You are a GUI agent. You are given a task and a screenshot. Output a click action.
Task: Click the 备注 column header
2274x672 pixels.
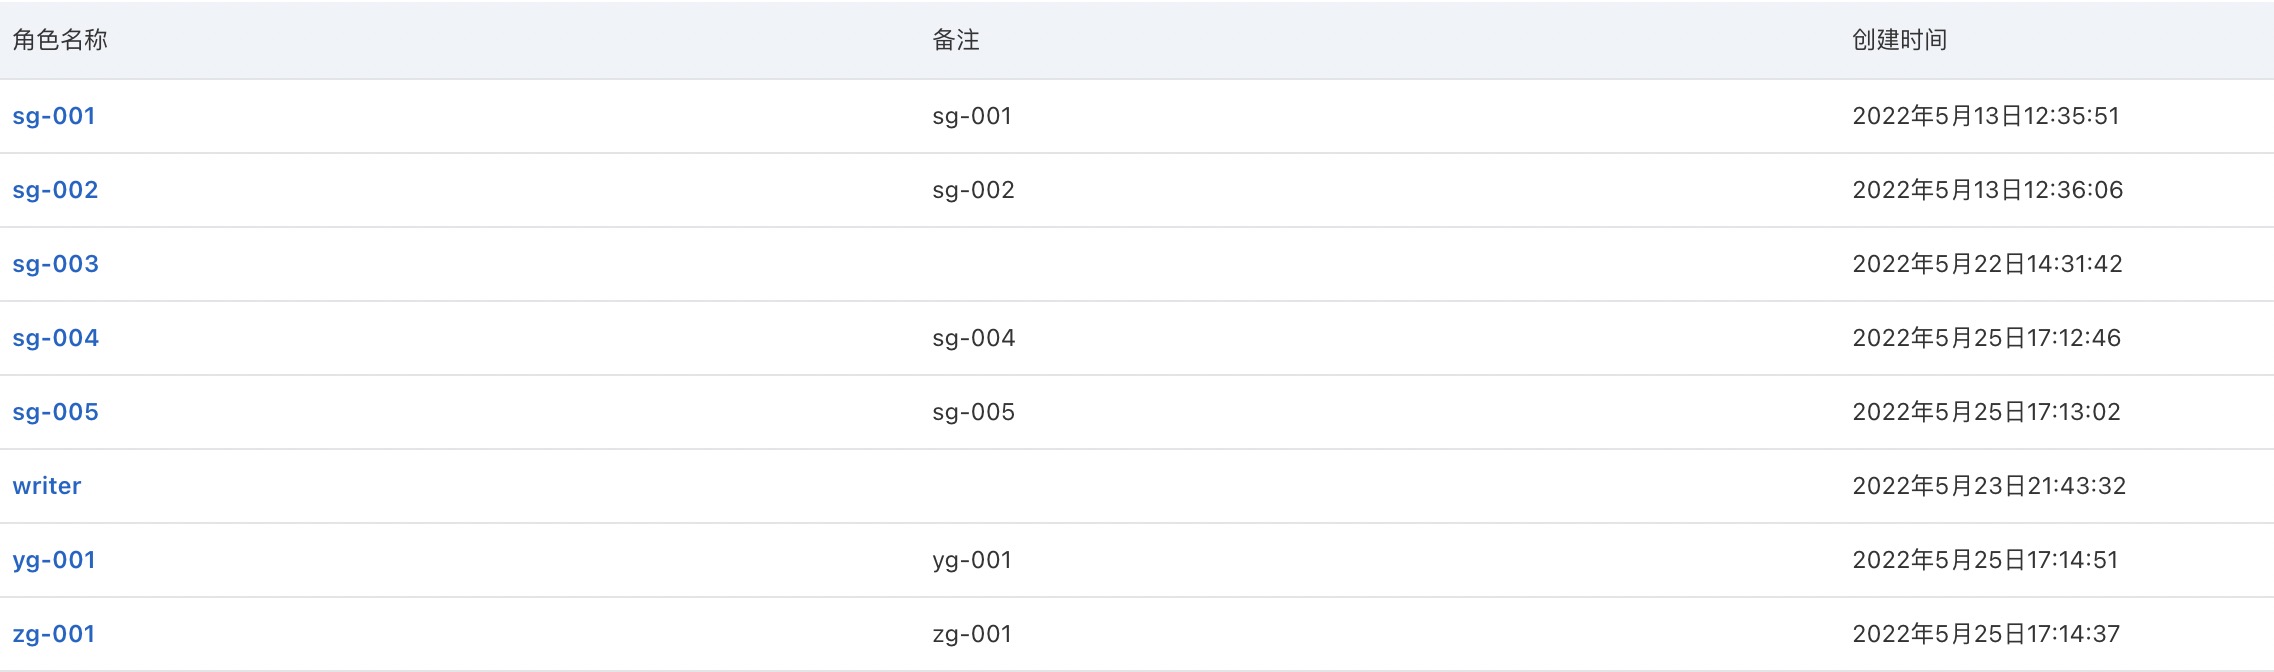tap(956, 40)
